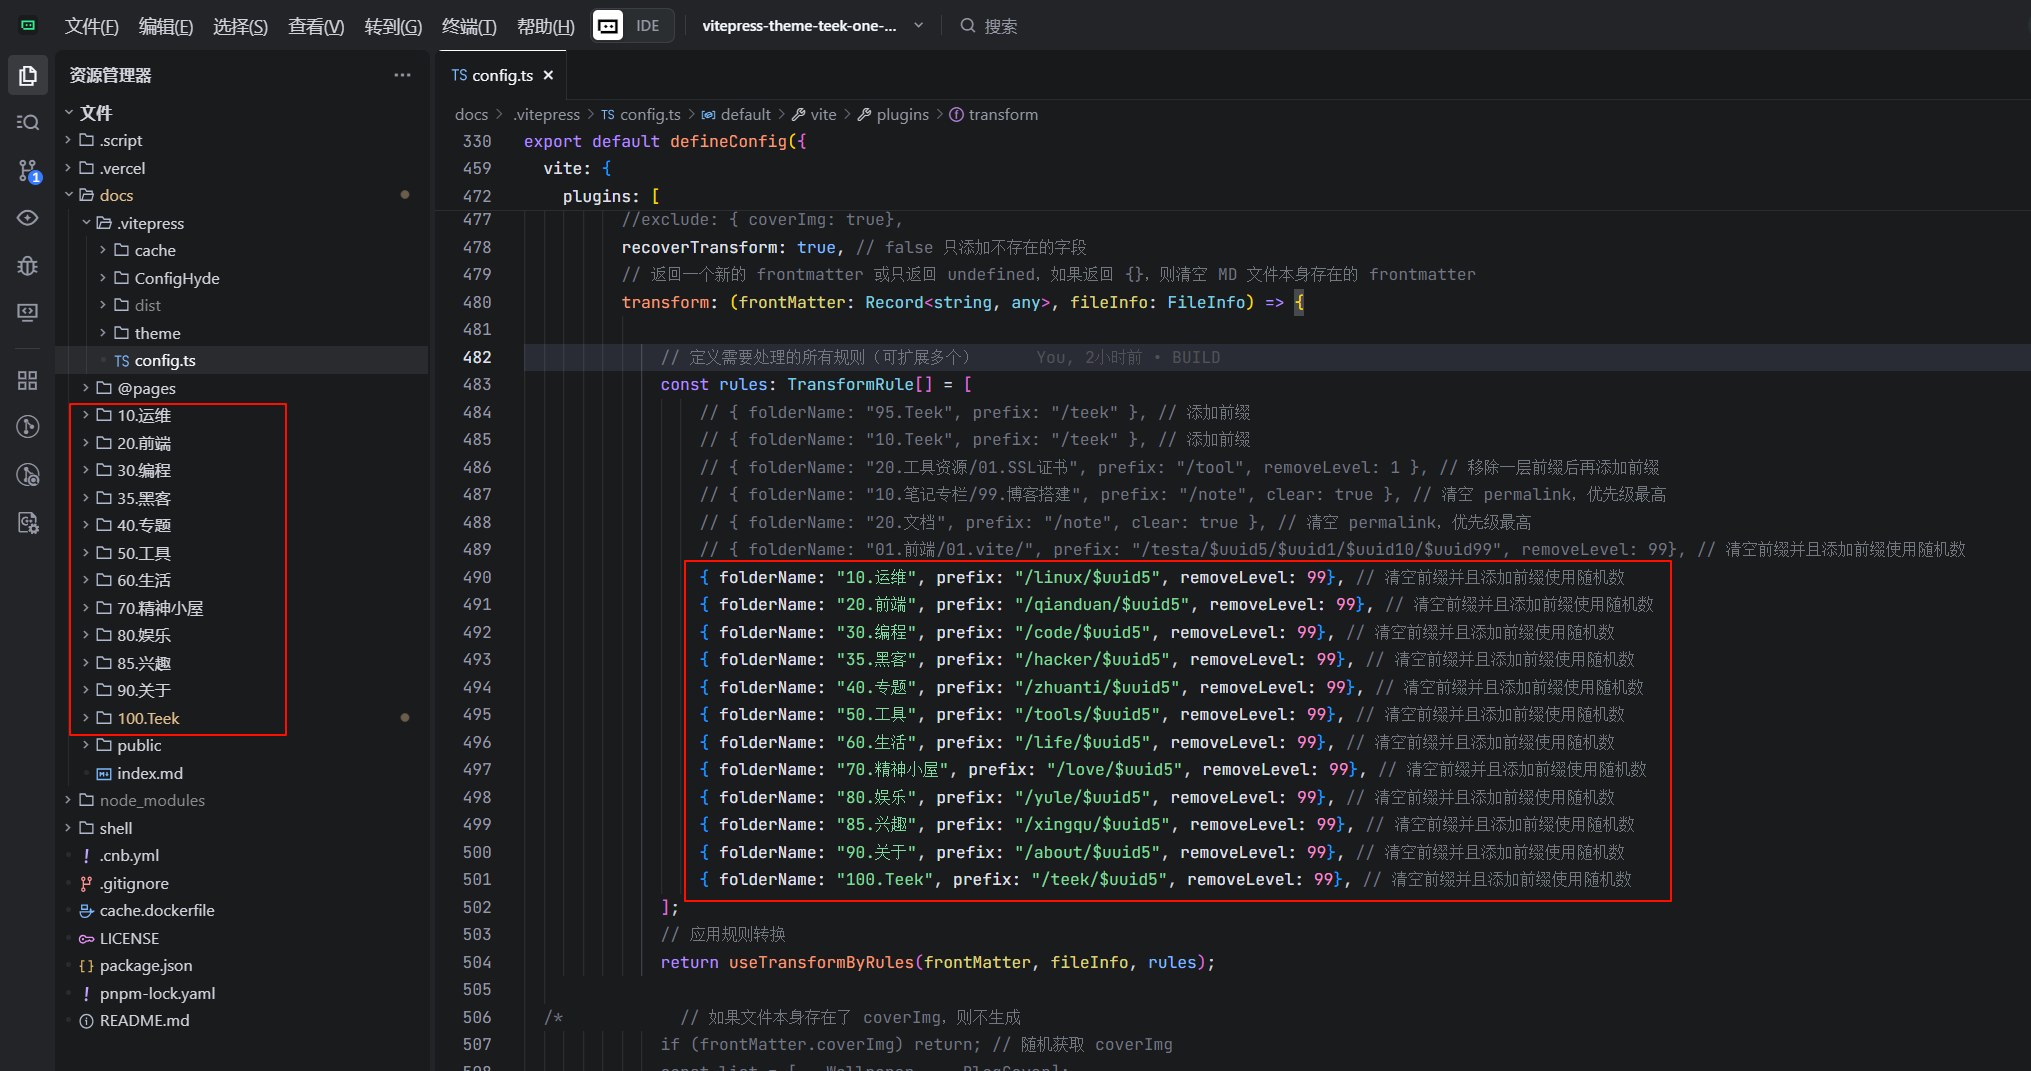Switch to IDE mode button
The height and width of the screenshot is (1071, 2031).
648,26
